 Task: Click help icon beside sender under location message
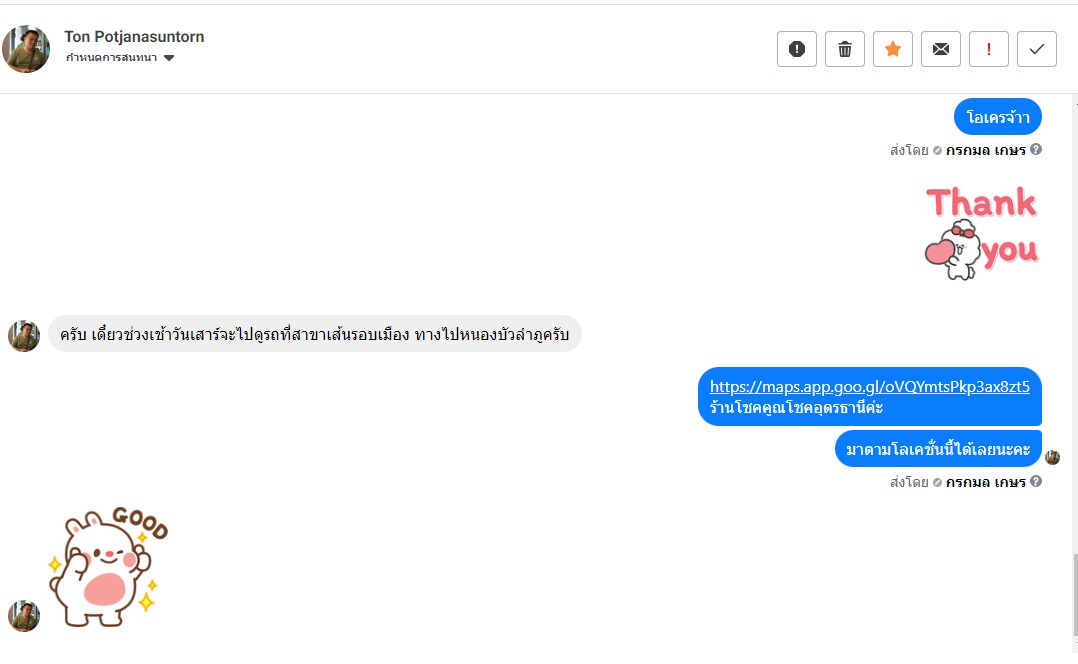1036,482
